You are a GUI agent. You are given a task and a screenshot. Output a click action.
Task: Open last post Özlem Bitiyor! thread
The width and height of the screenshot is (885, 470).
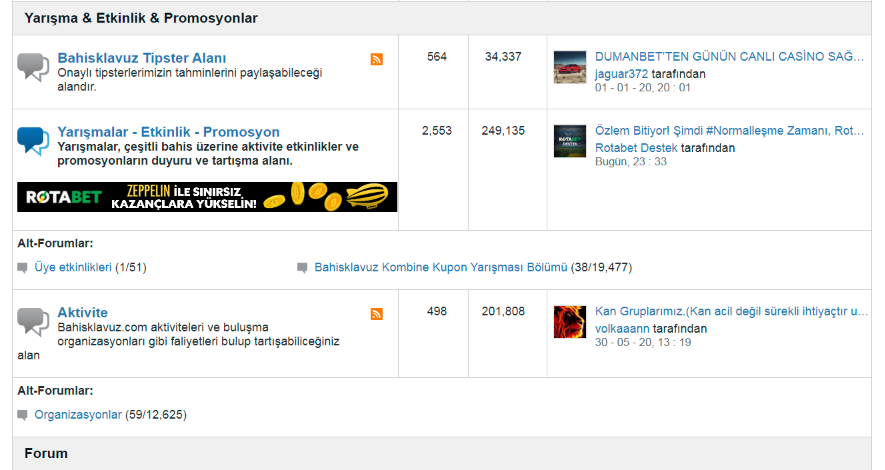coord(729,131)
